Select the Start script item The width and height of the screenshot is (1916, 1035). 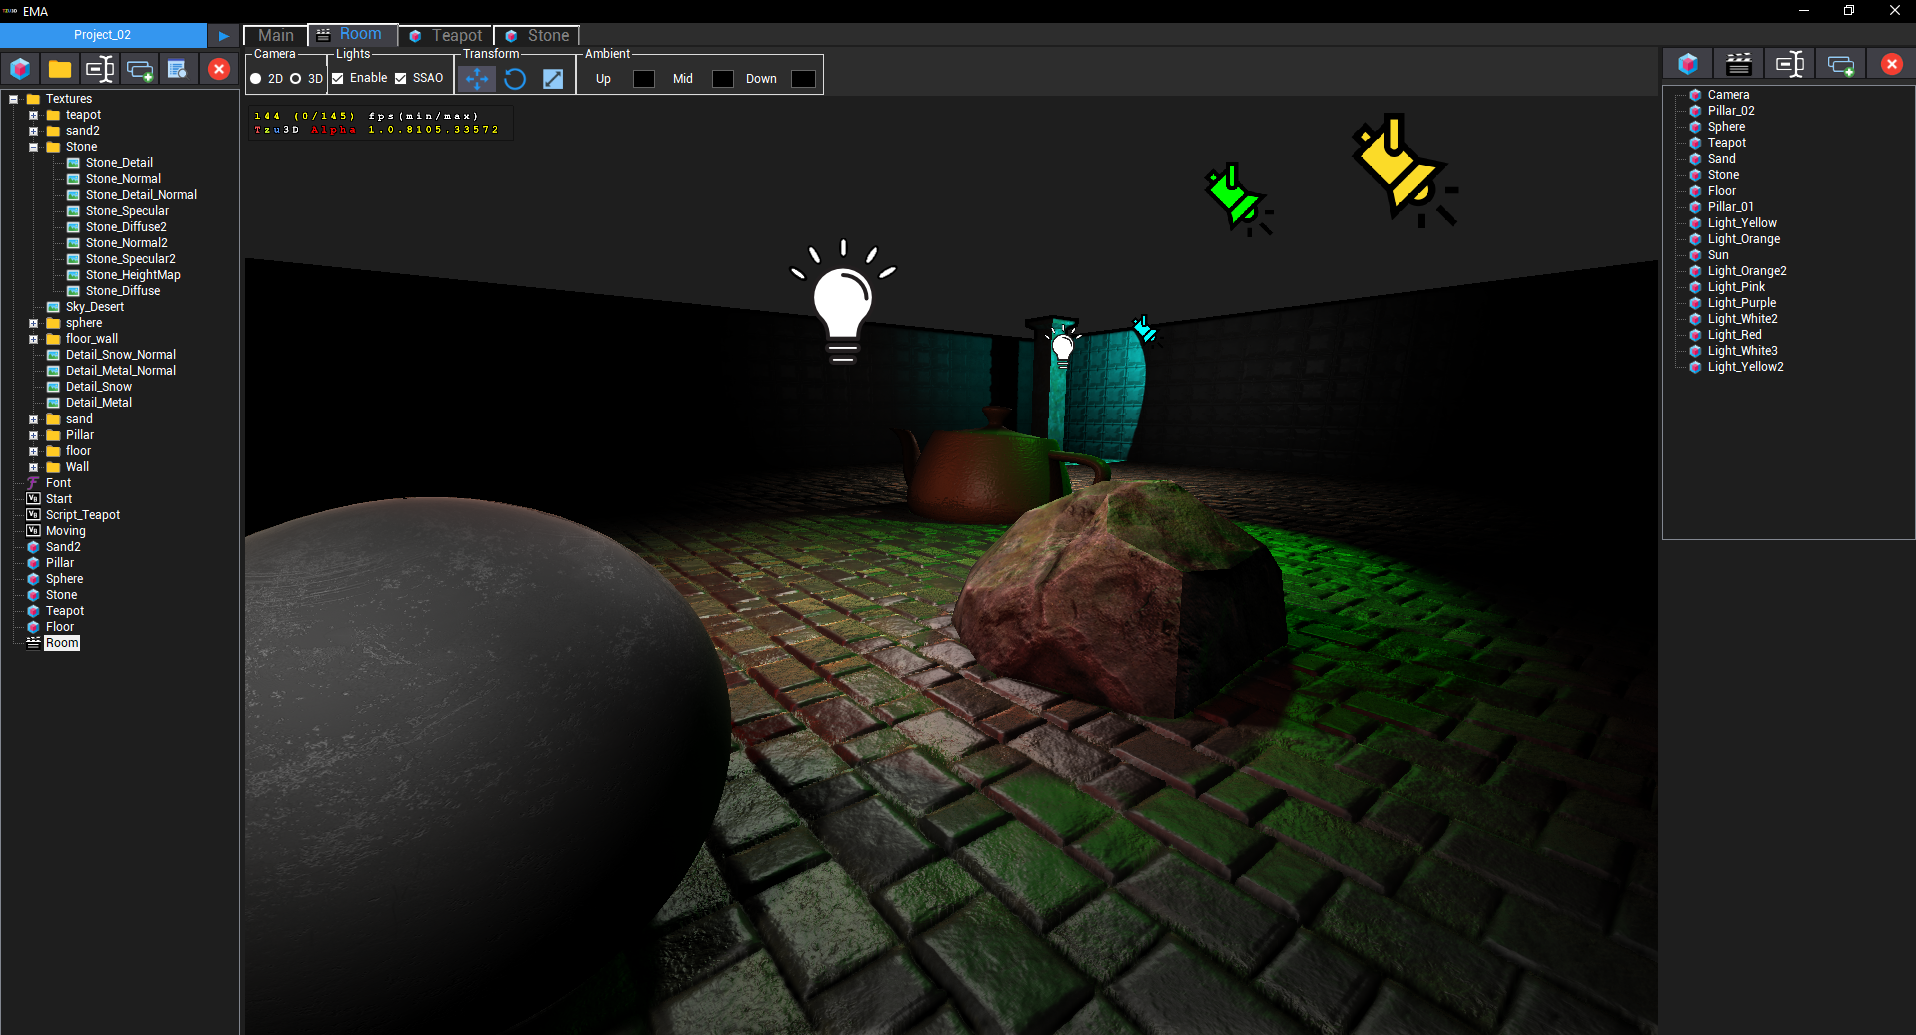click(59, 499)
